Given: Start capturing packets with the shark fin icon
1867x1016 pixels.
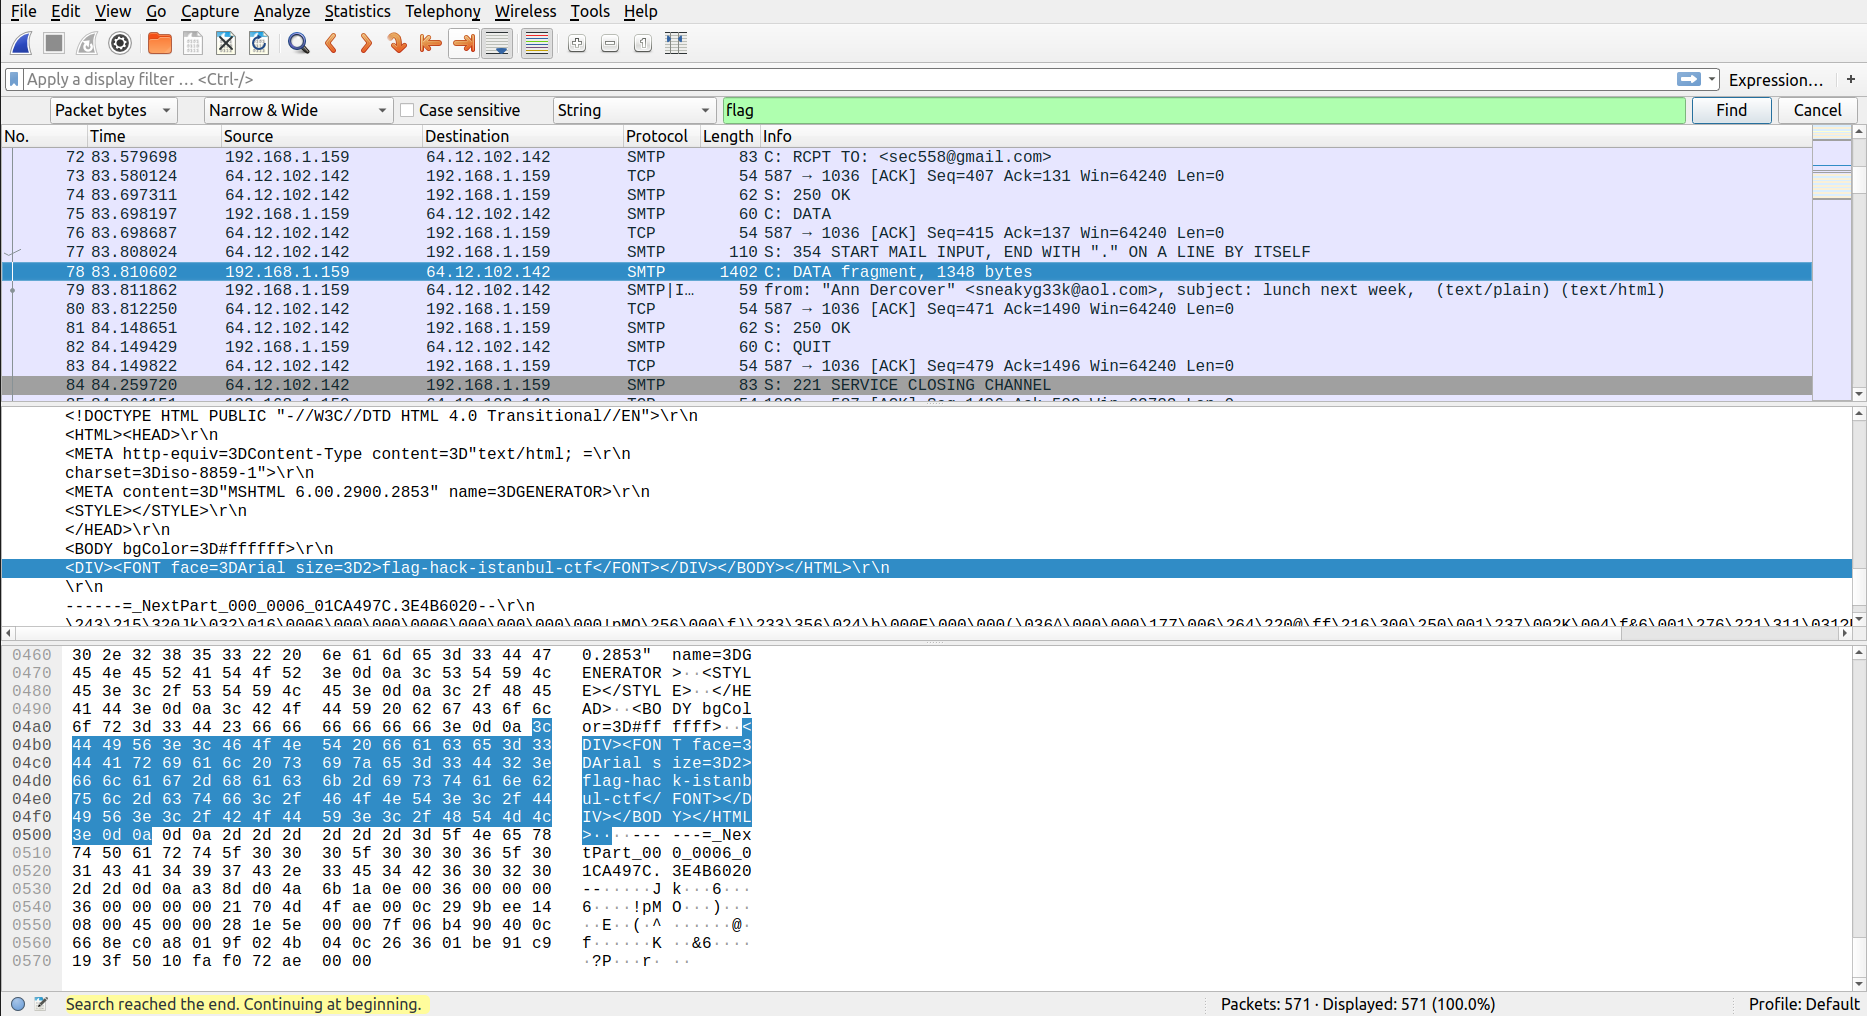Looking at the screenshot, I should click(21, 43).
